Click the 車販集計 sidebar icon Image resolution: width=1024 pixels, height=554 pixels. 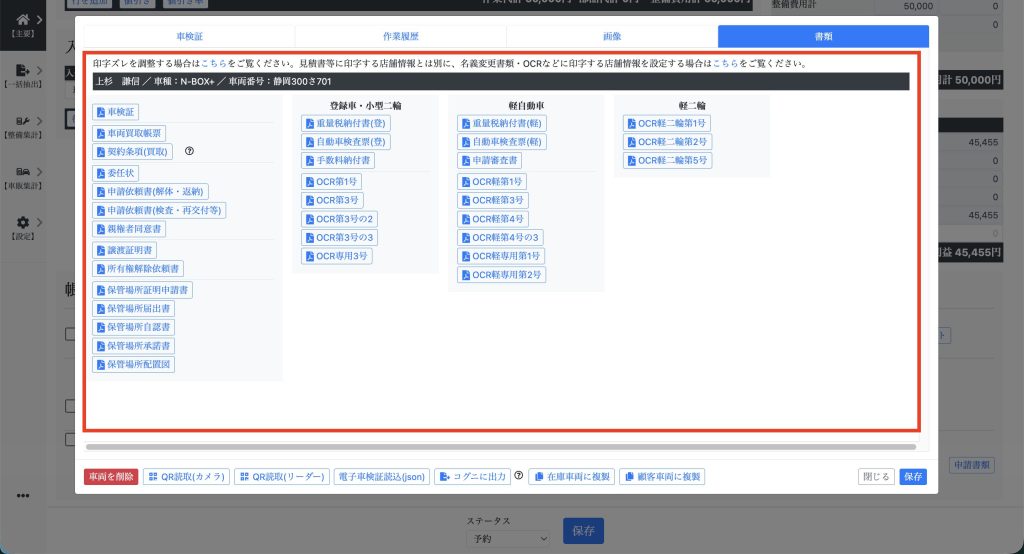coord(23,171)
